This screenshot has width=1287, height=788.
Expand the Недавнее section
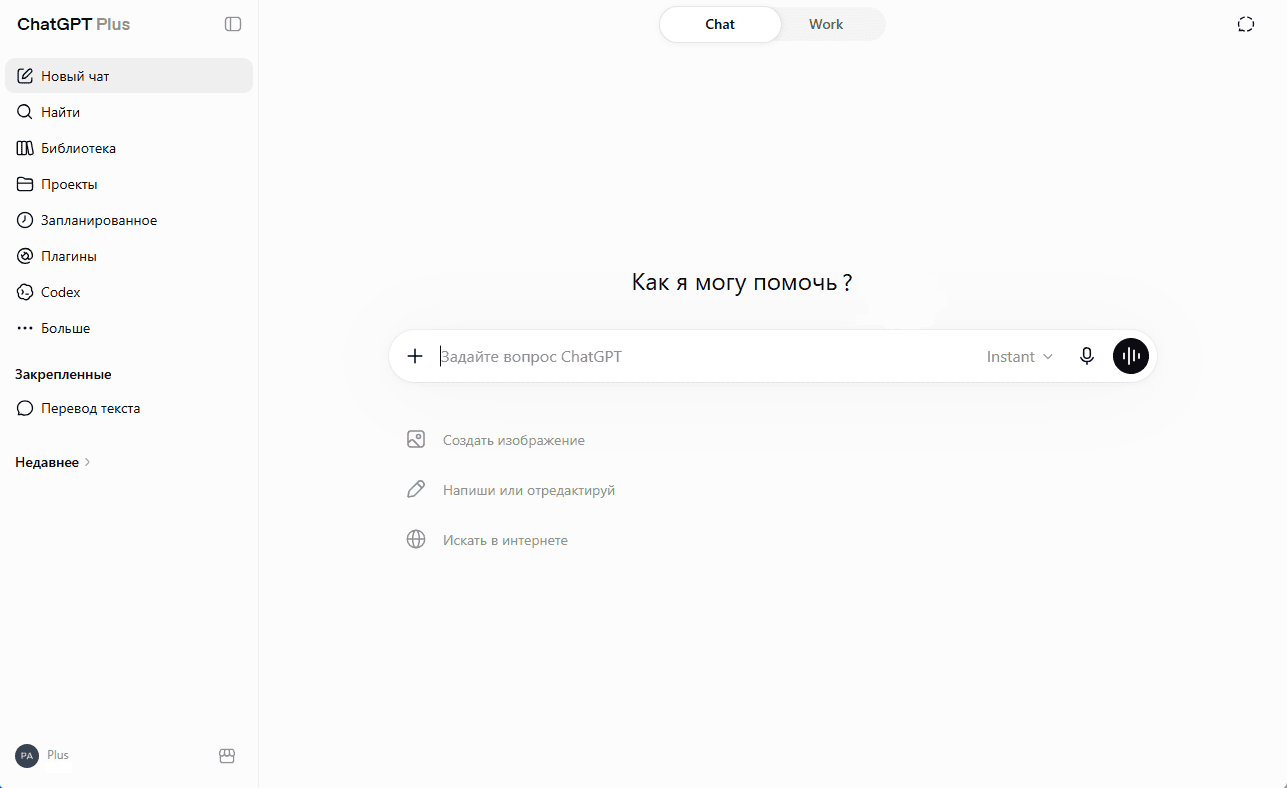pos(53,462)
